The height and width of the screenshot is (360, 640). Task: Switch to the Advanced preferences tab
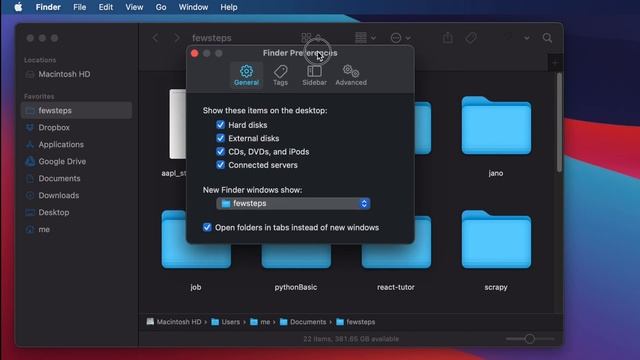[x=351, y=75]
